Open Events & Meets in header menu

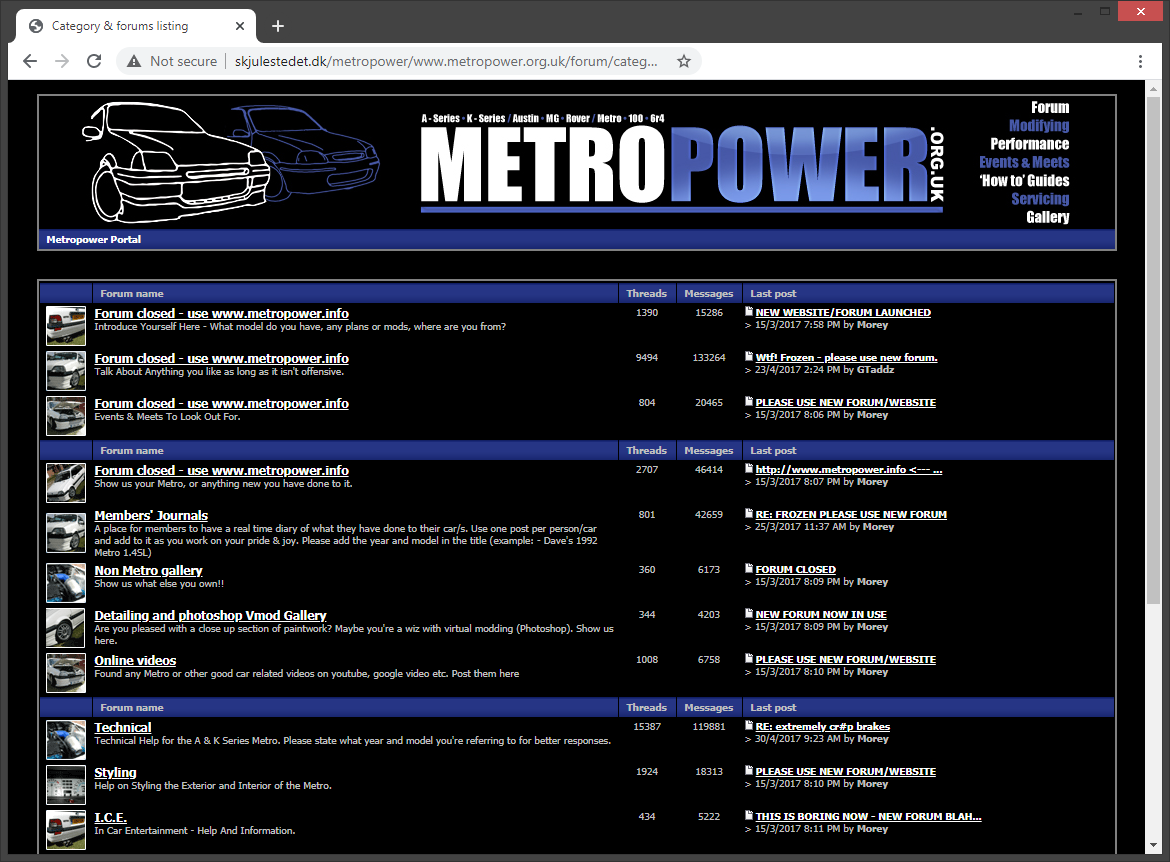[1024, 162]
